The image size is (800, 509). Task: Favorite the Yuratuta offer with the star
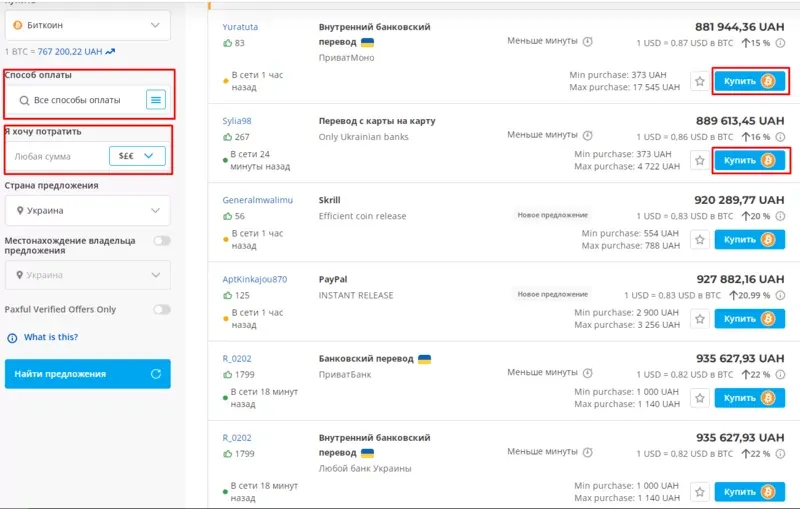pyautogui.click(x=700, y=81)
